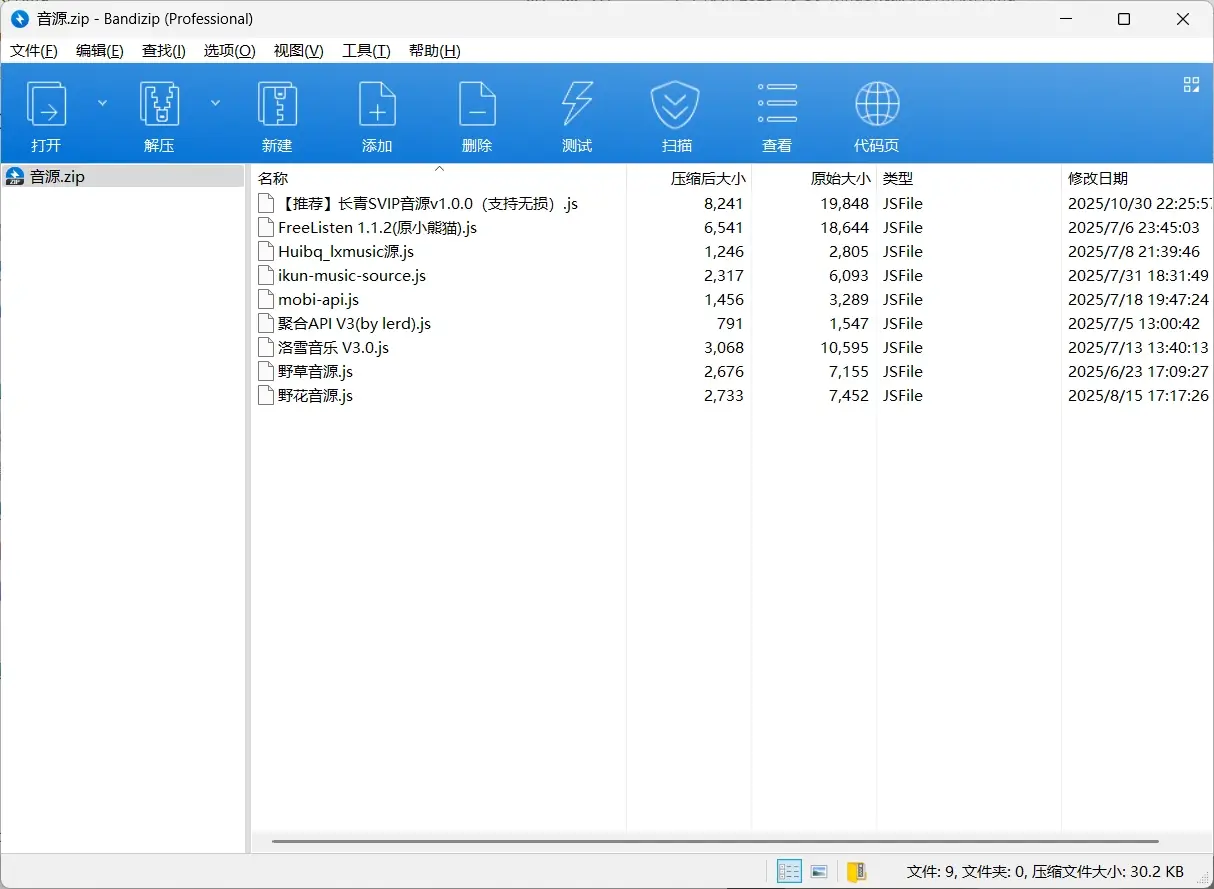Select FreeListen 1.1.2(原小熊猫).js file
Image resolution: width=1214 pixels, height=889 pixels.
tap(377, 227)
